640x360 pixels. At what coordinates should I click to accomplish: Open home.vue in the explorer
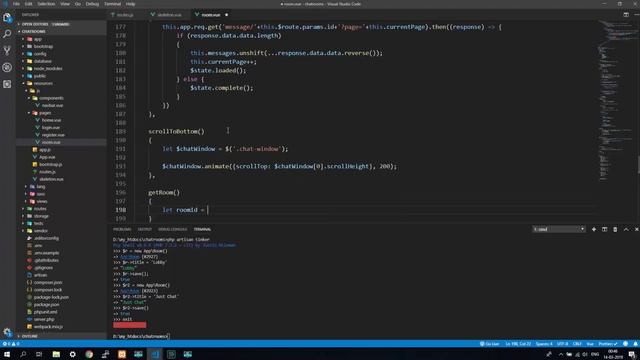point(61,120)
